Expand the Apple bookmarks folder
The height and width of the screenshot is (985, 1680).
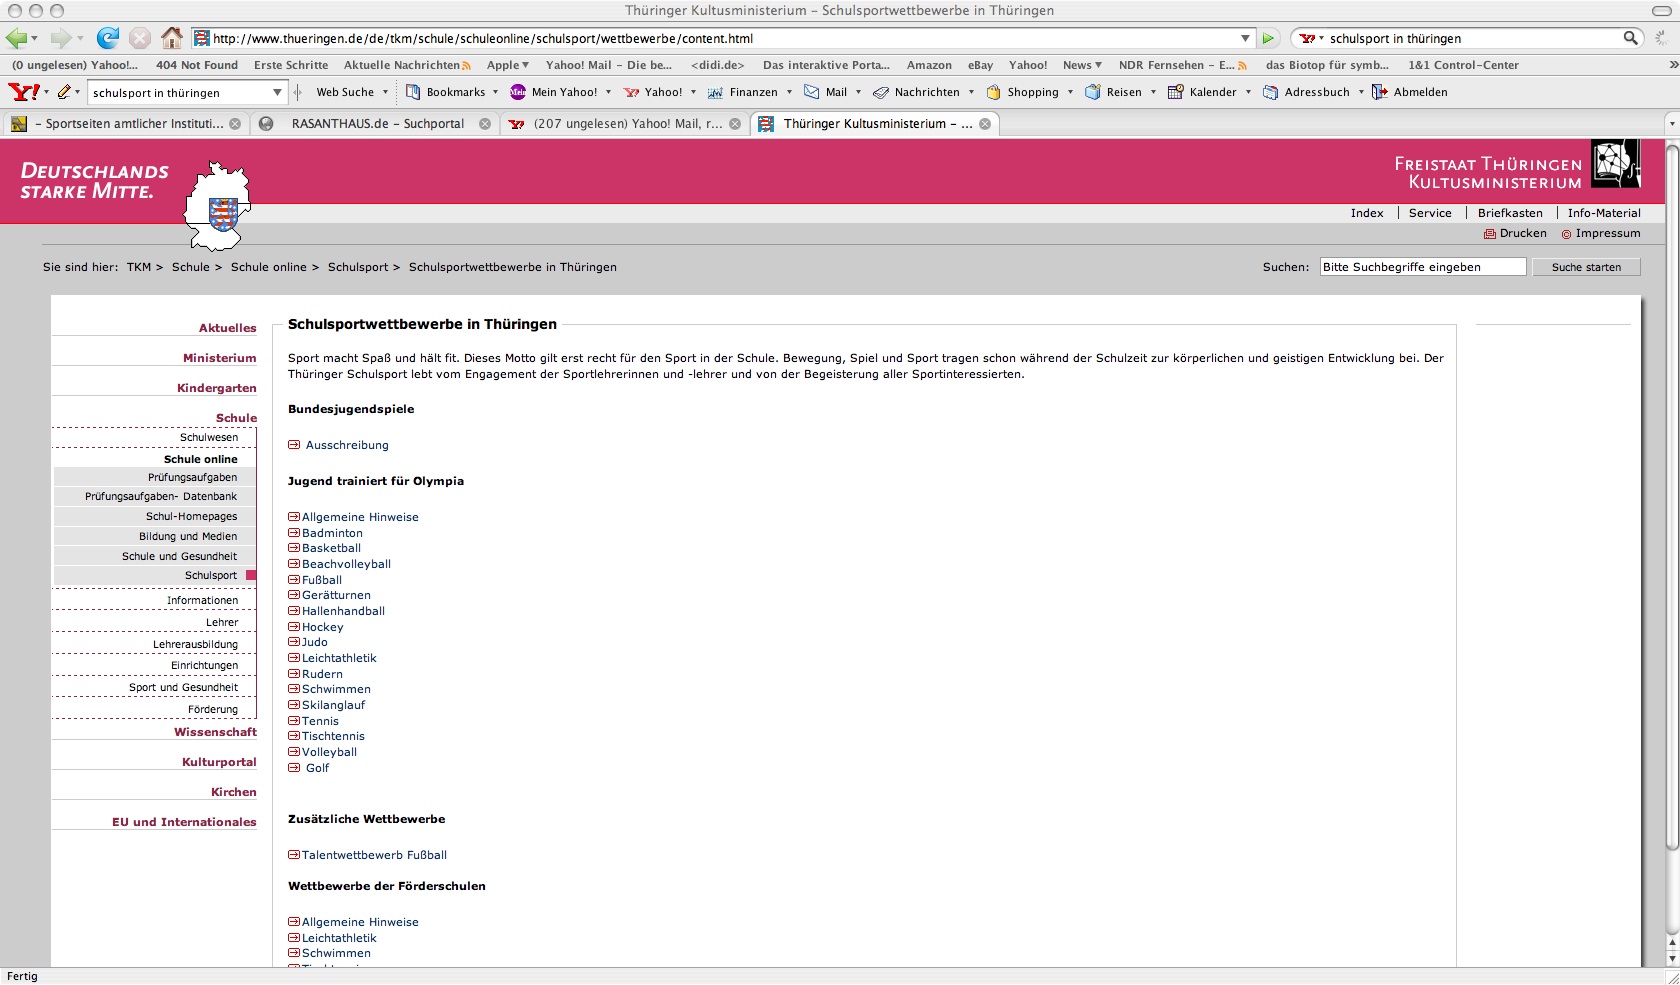coord(508,65)
